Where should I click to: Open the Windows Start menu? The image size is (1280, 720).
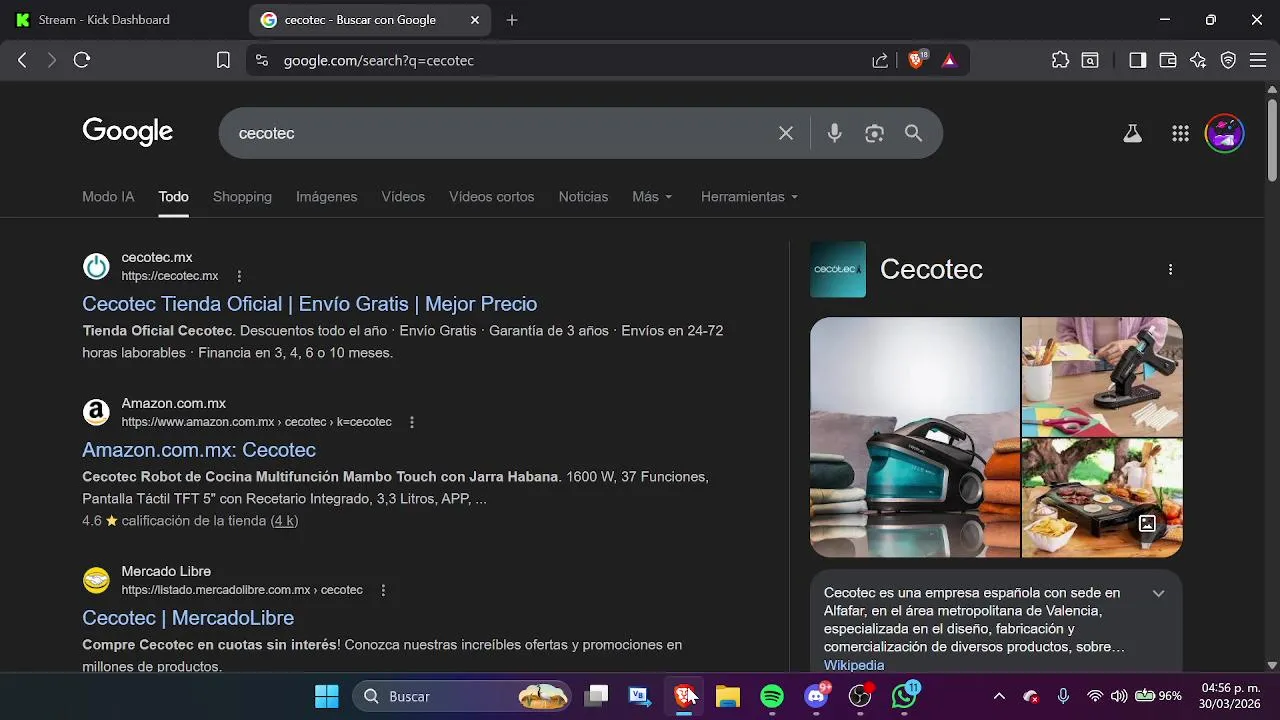327,696
